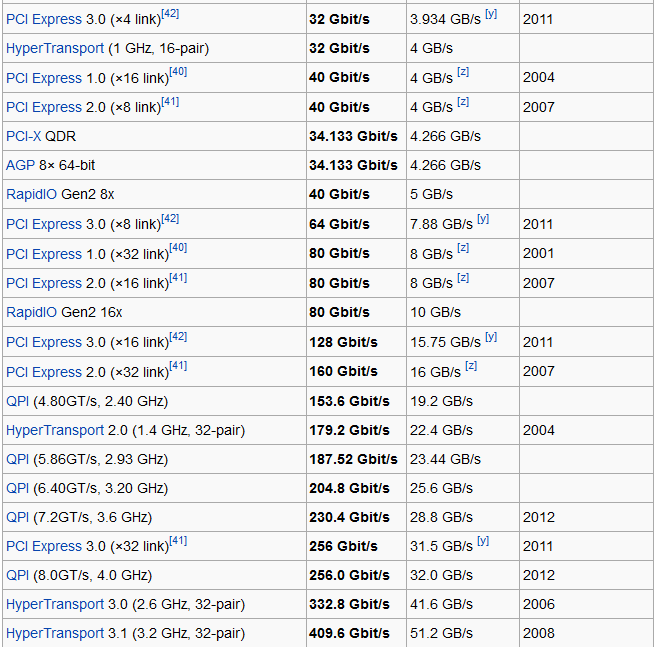Screen dimensions: 655x647
Task: Open PCI Express link in 3.0 ×32 row
Action: tap(44, 546)
